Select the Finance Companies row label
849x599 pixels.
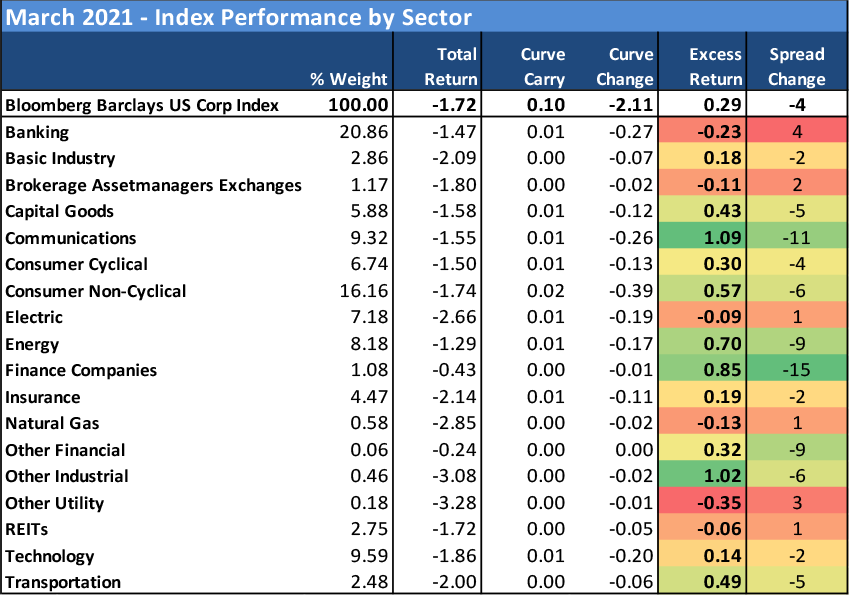[81, 370]
